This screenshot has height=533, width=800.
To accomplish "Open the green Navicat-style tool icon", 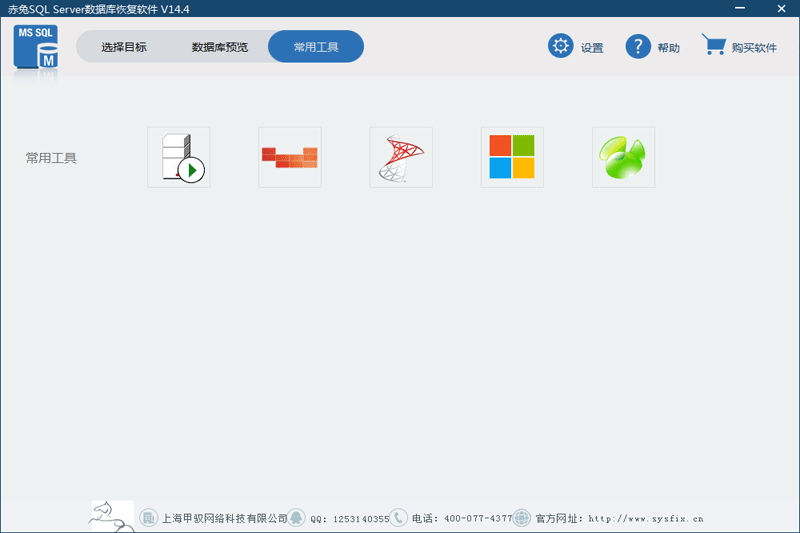I will 623,157.
